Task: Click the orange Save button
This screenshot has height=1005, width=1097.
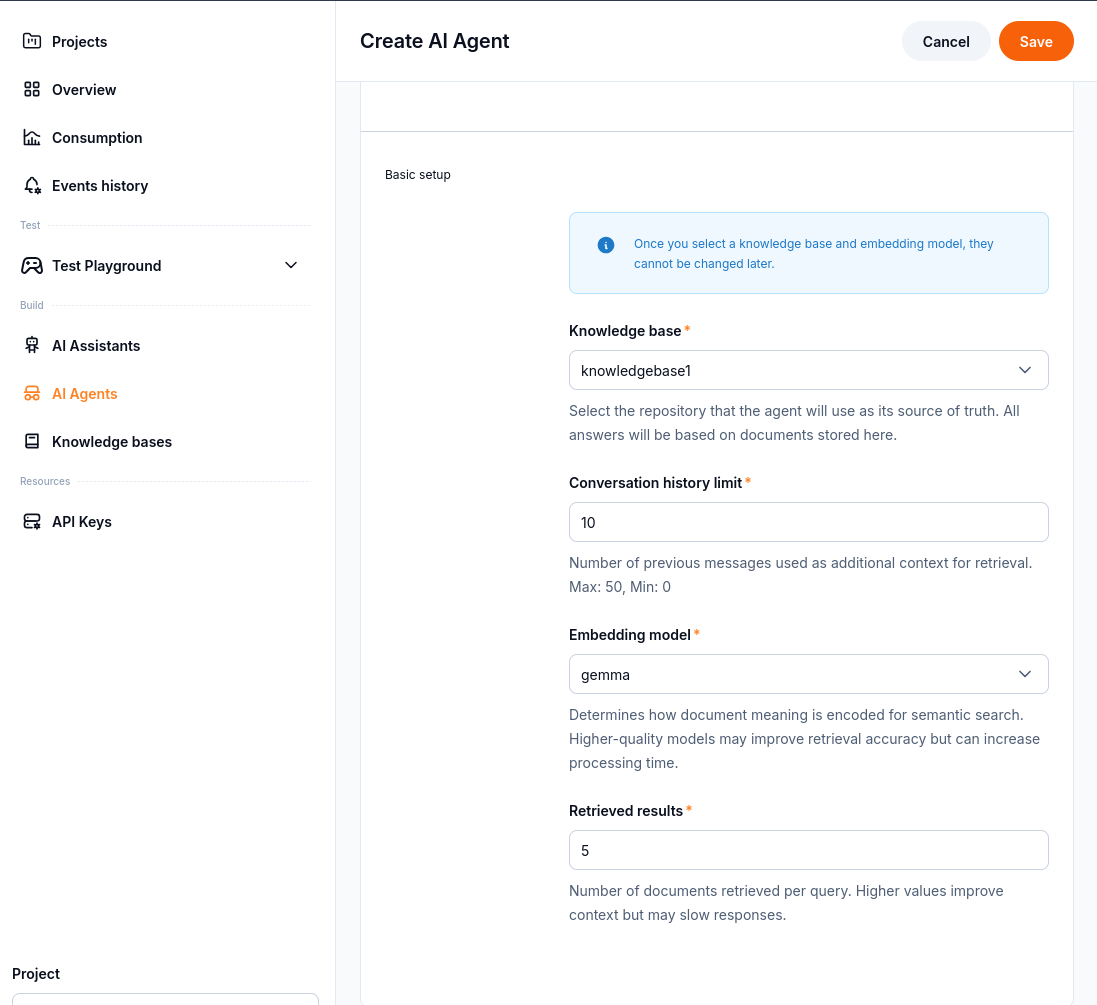Action: pyautogui.click(x=1035, y=41)
